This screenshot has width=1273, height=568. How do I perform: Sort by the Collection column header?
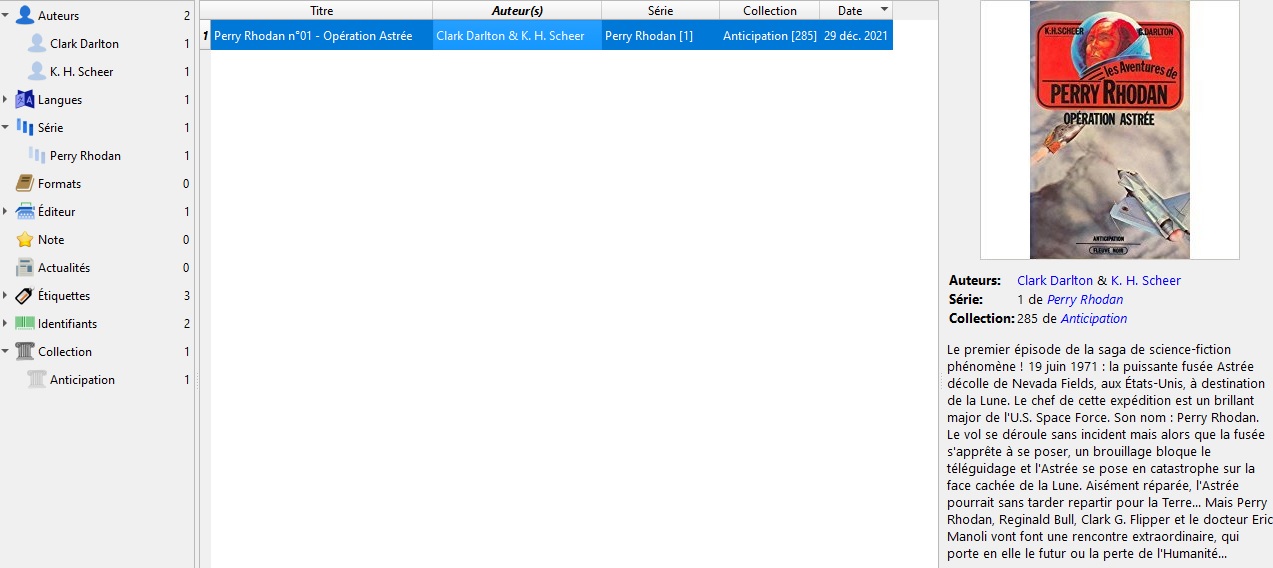coord(769,10)
